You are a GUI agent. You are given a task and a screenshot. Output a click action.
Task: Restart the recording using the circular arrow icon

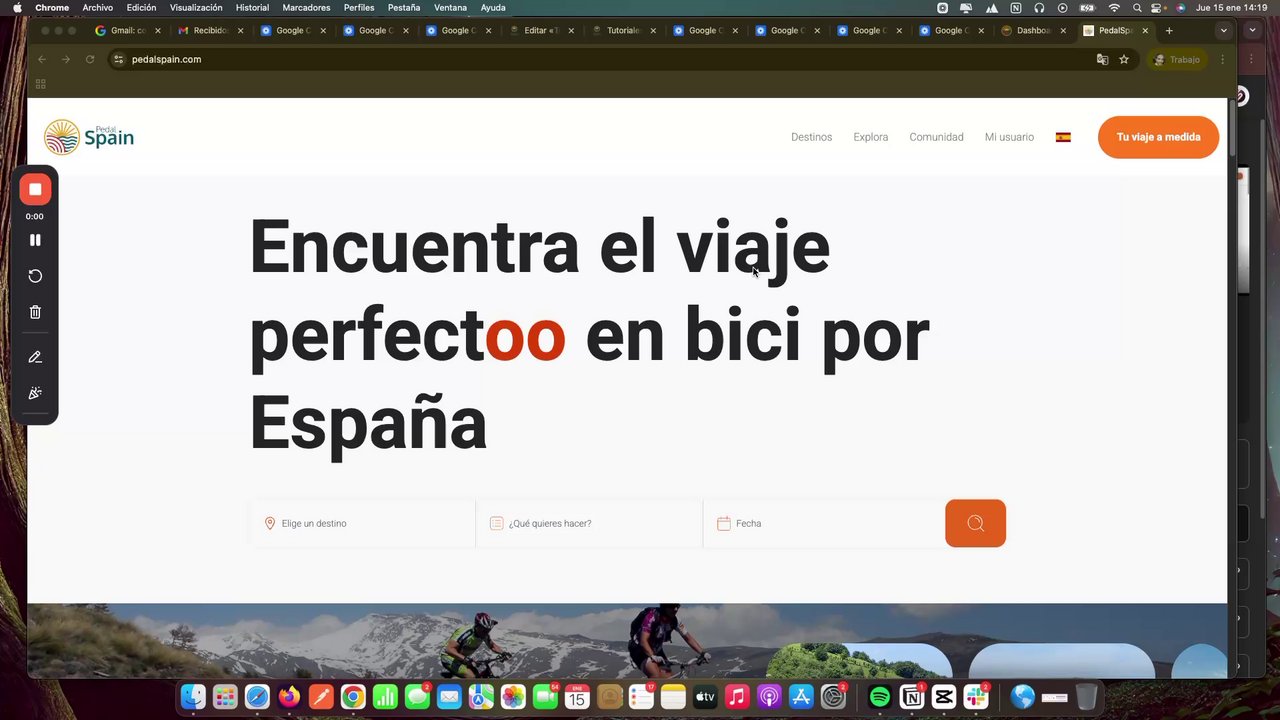pos(35,276)
